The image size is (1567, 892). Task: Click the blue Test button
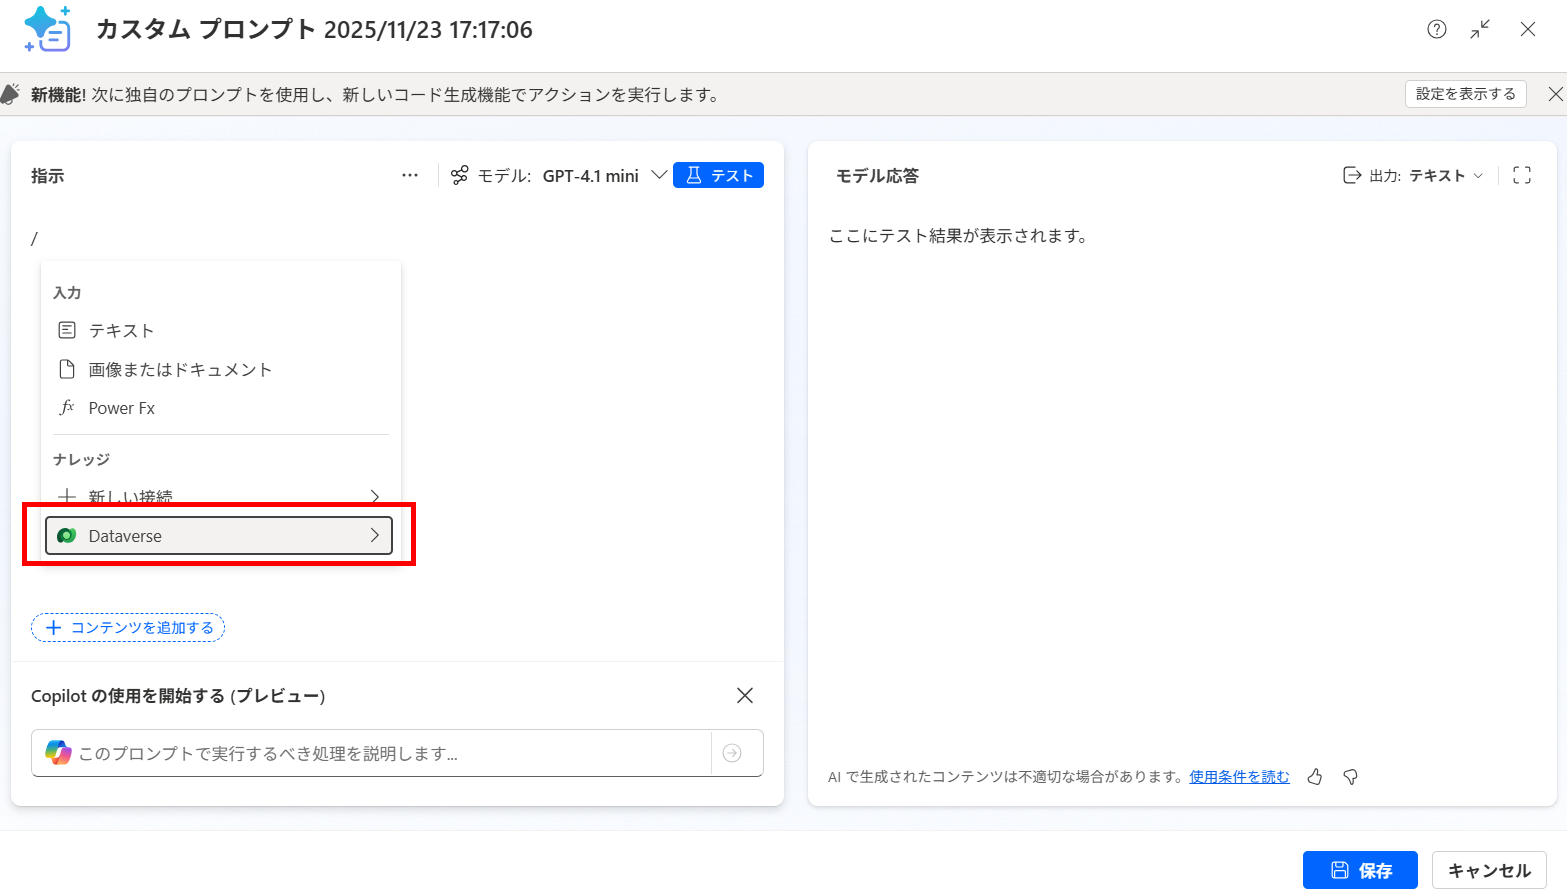[718, 175]
